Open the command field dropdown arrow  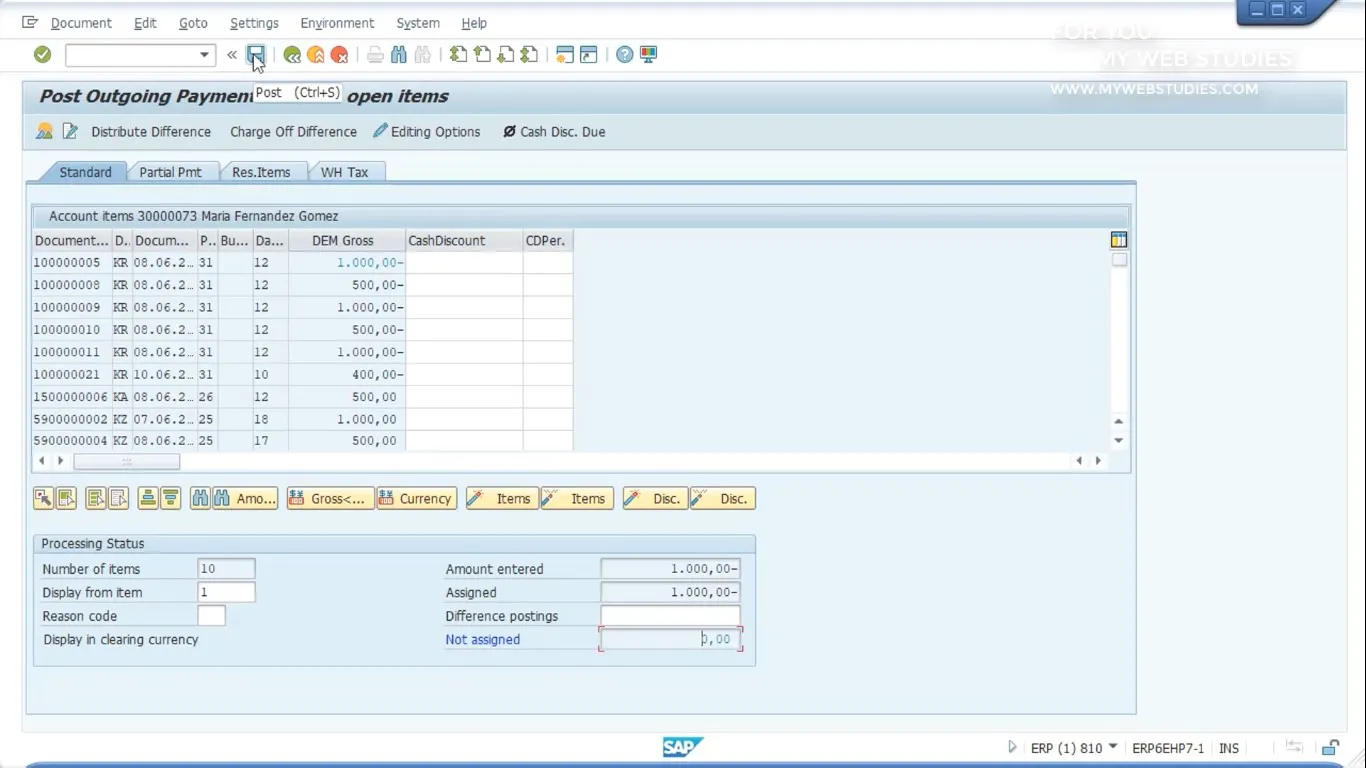pos(204,55)
